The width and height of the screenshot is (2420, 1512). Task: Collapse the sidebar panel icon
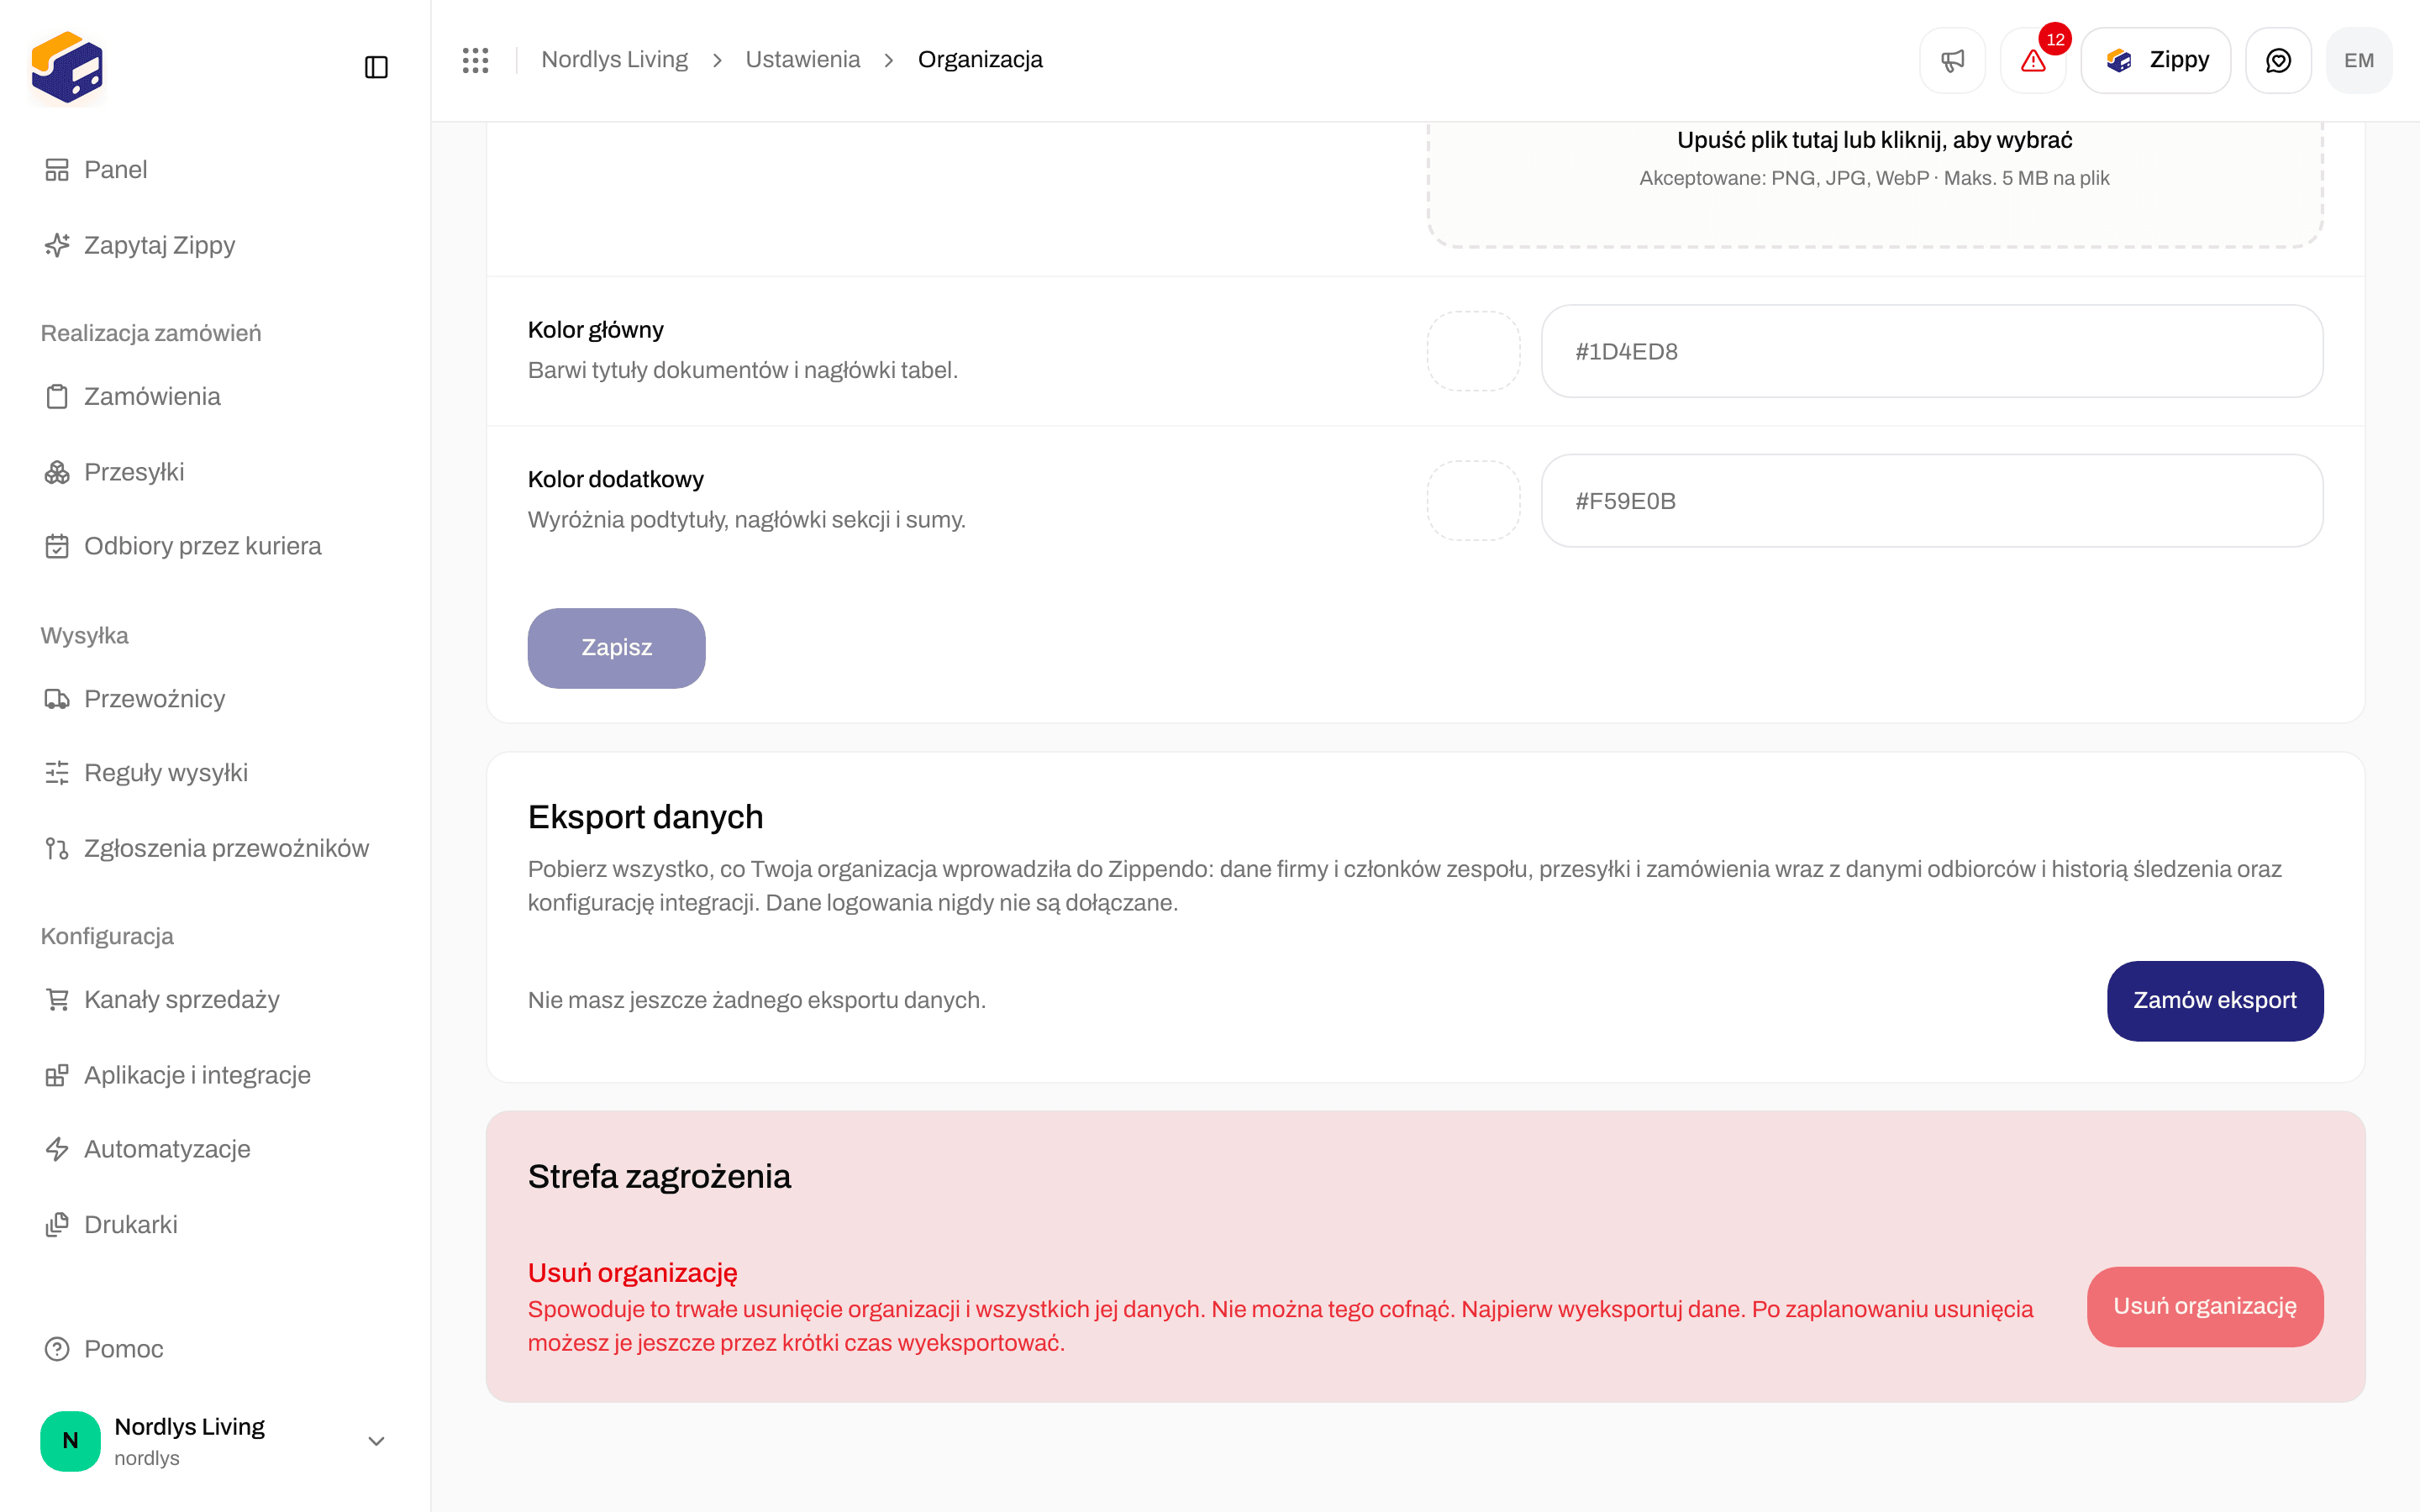pyautogui.click(x=376, y=67)
